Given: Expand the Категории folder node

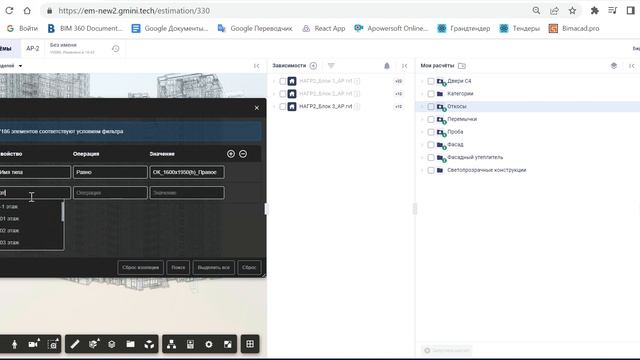Looking at the screenshot, I should click(x=422, y=94).
